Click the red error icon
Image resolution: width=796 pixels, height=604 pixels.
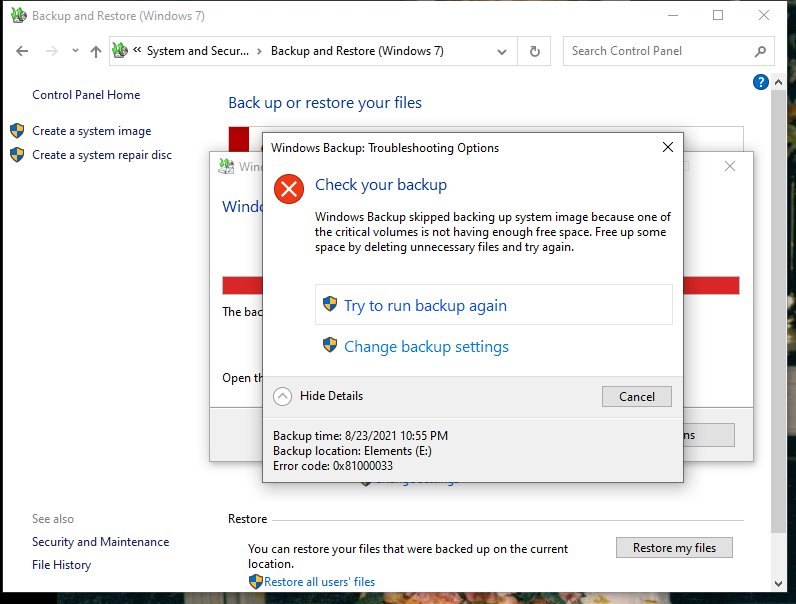(289, 189)
